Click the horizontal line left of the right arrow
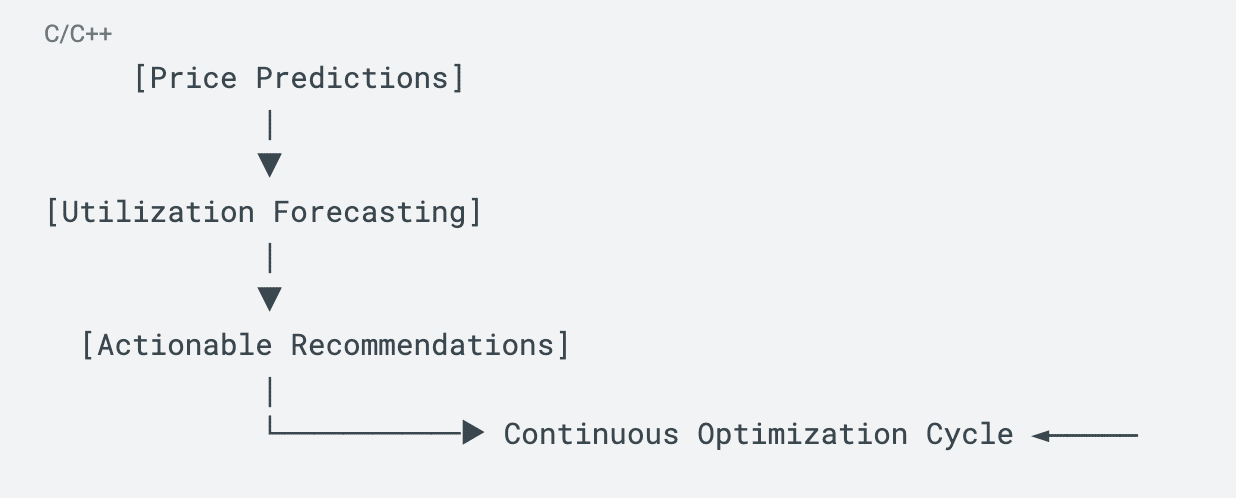 pyautogui.click(x=370, y=433)
